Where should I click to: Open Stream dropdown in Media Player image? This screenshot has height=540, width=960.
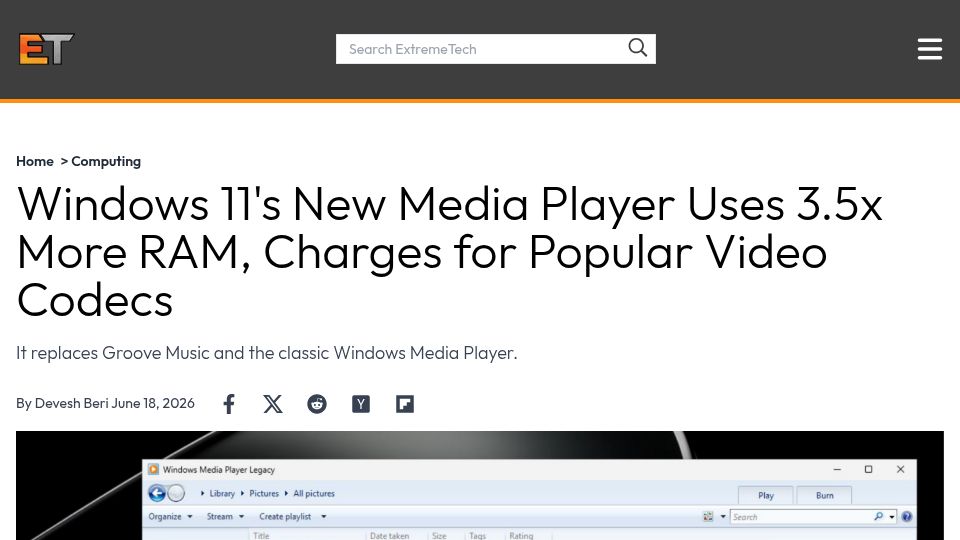(x=225, y=517)
